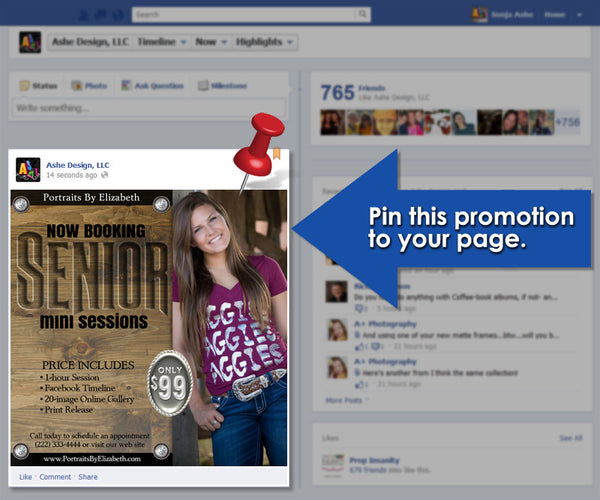Expand the Now dropdown
600x500 pixels.
tap(211, 42)
